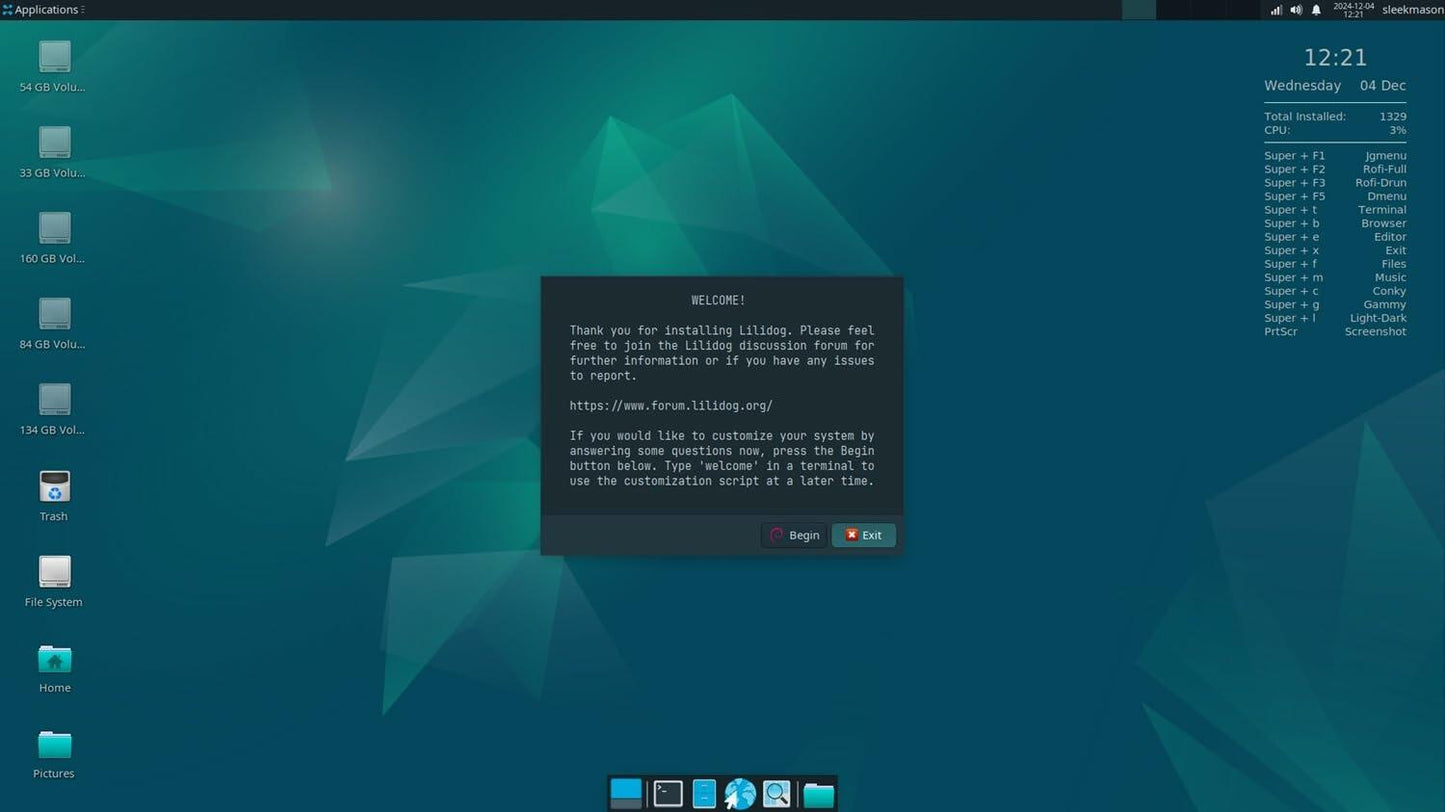1445x812 pixels.
Task: Click the 'Super + F2 Rofi-Full' shortcut line
Action: point(1335,169)
